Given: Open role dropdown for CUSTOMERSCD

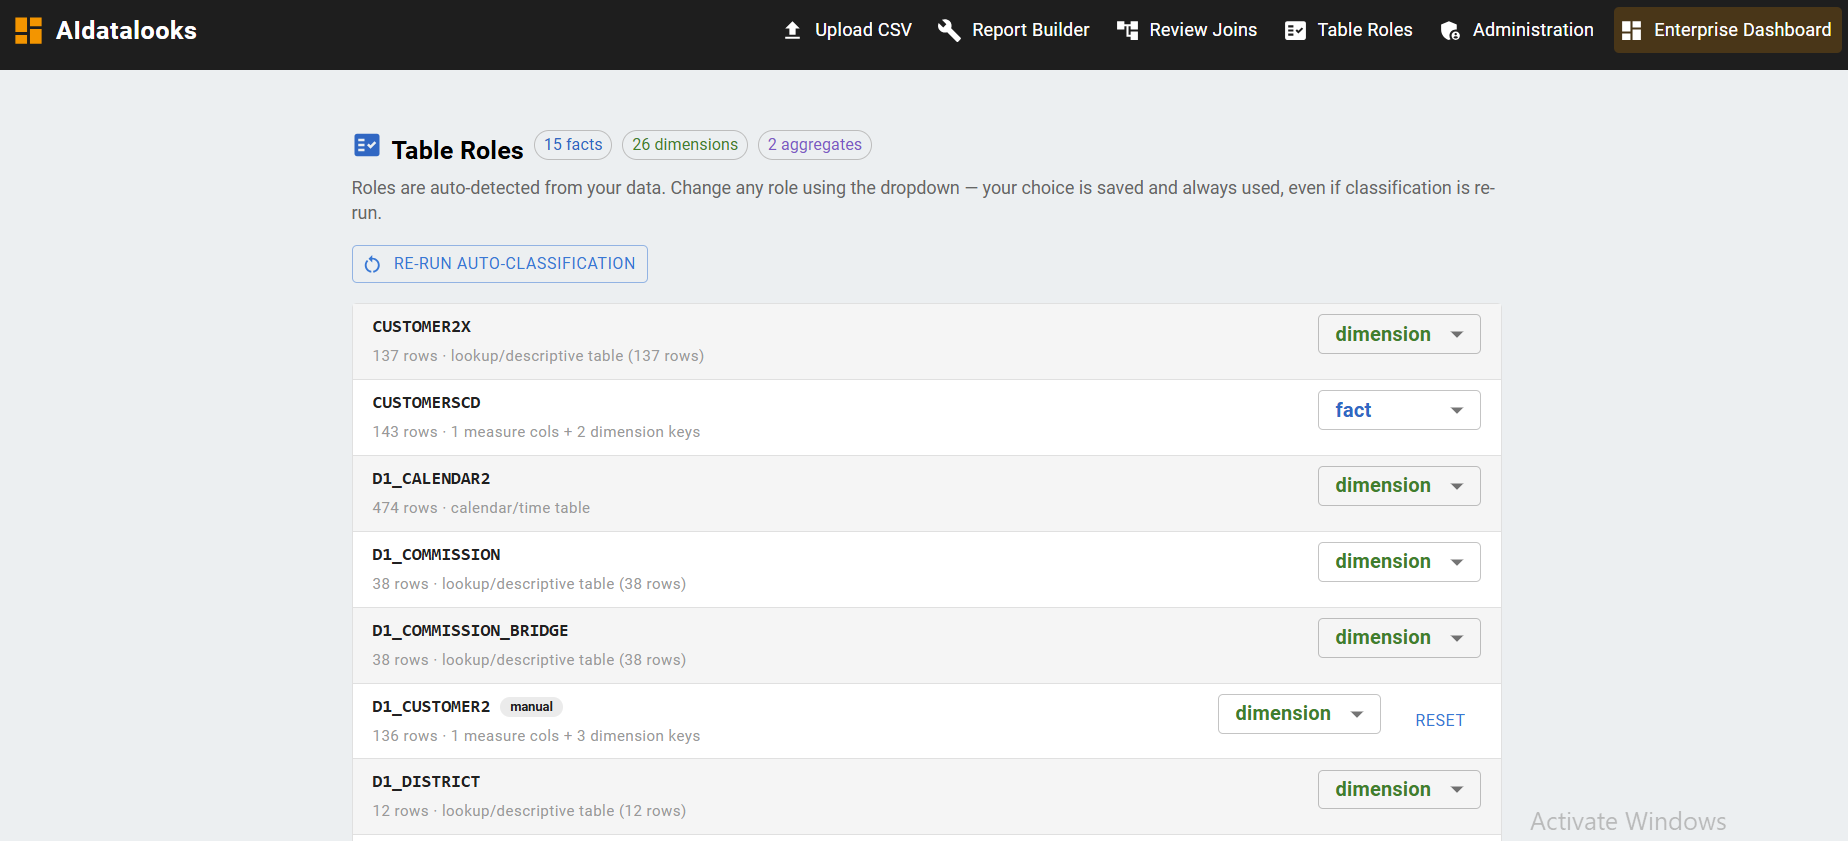Looking at the screenshot, I should click(x=1399, y=410).
